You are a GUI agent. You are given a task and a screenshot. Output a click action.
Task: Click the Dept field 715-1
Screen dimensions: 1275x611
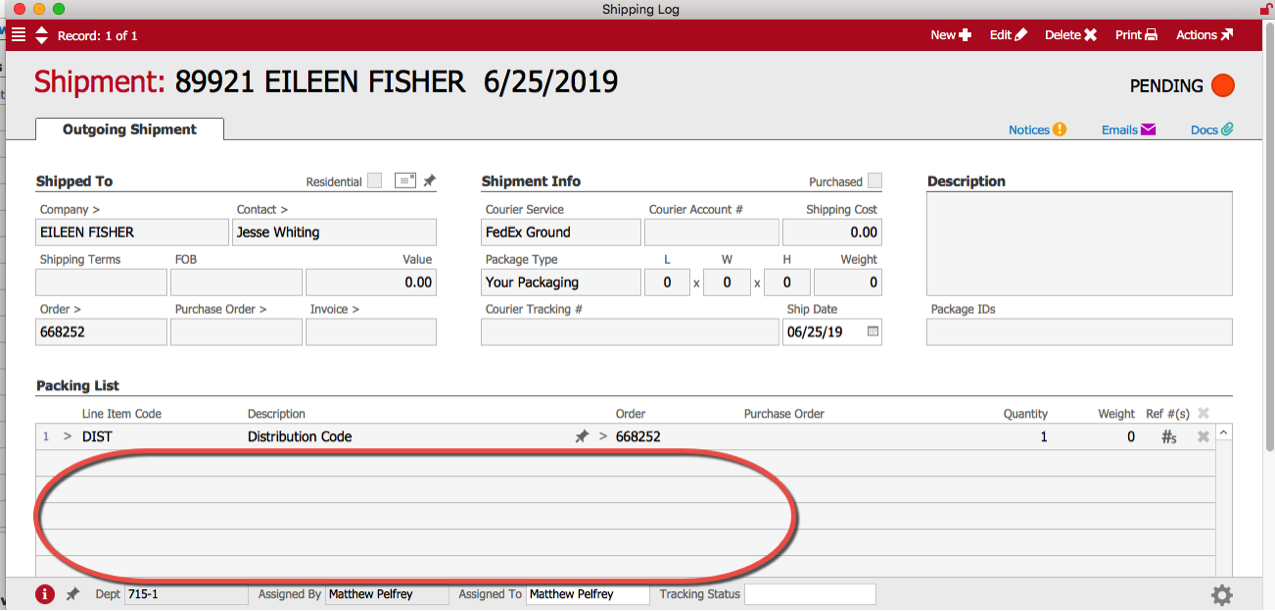[x=186, y=594]
